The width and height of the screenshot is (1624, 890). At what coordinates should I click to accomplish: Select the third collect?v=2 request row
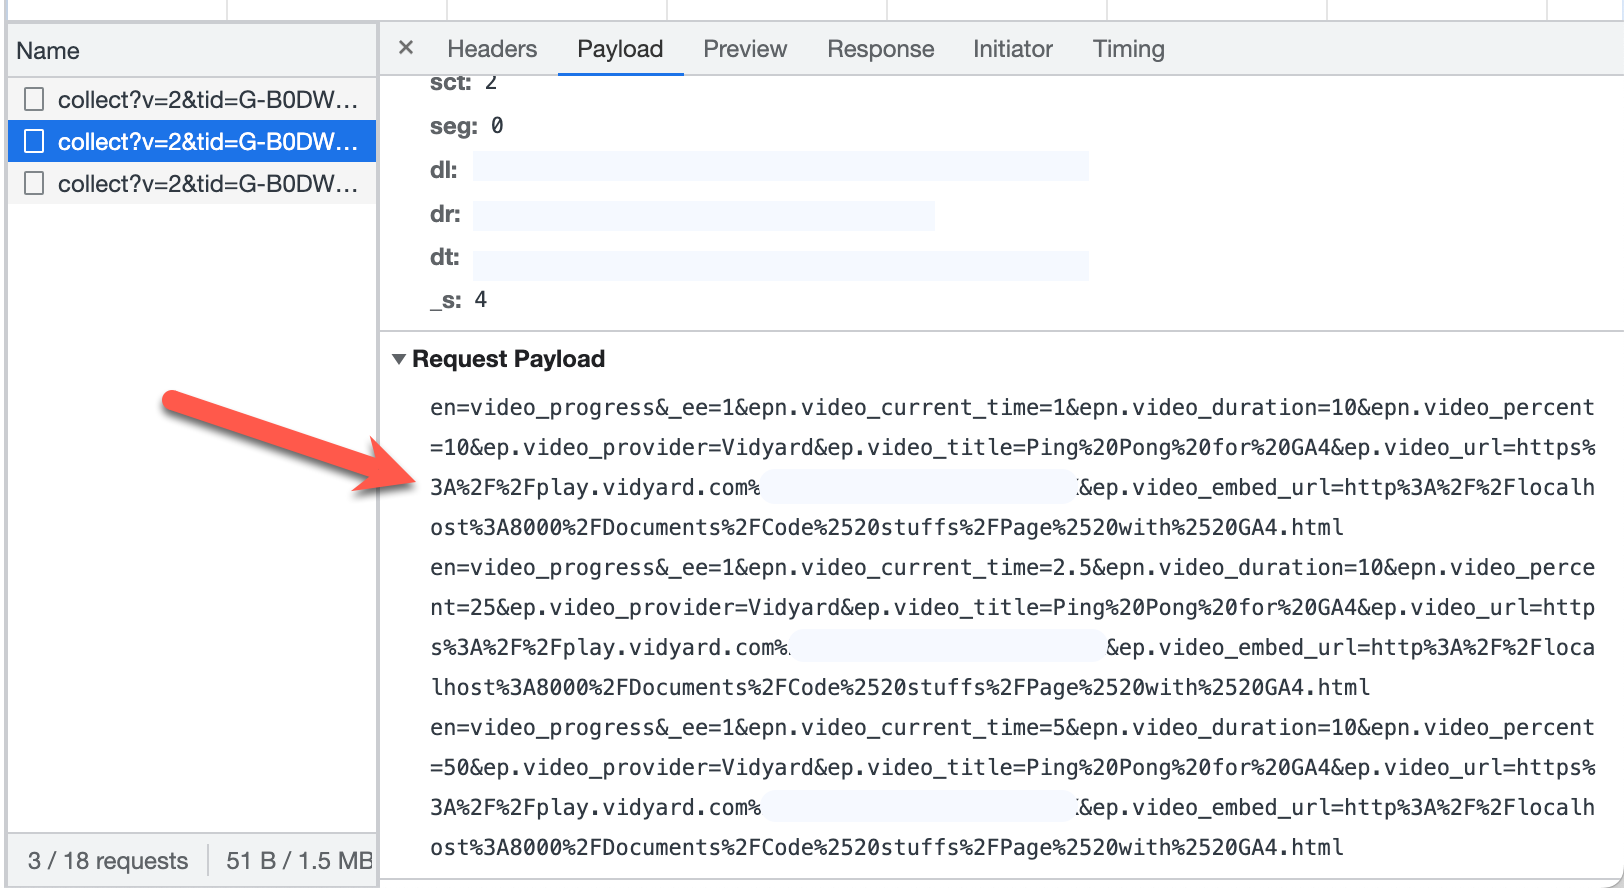192,183
